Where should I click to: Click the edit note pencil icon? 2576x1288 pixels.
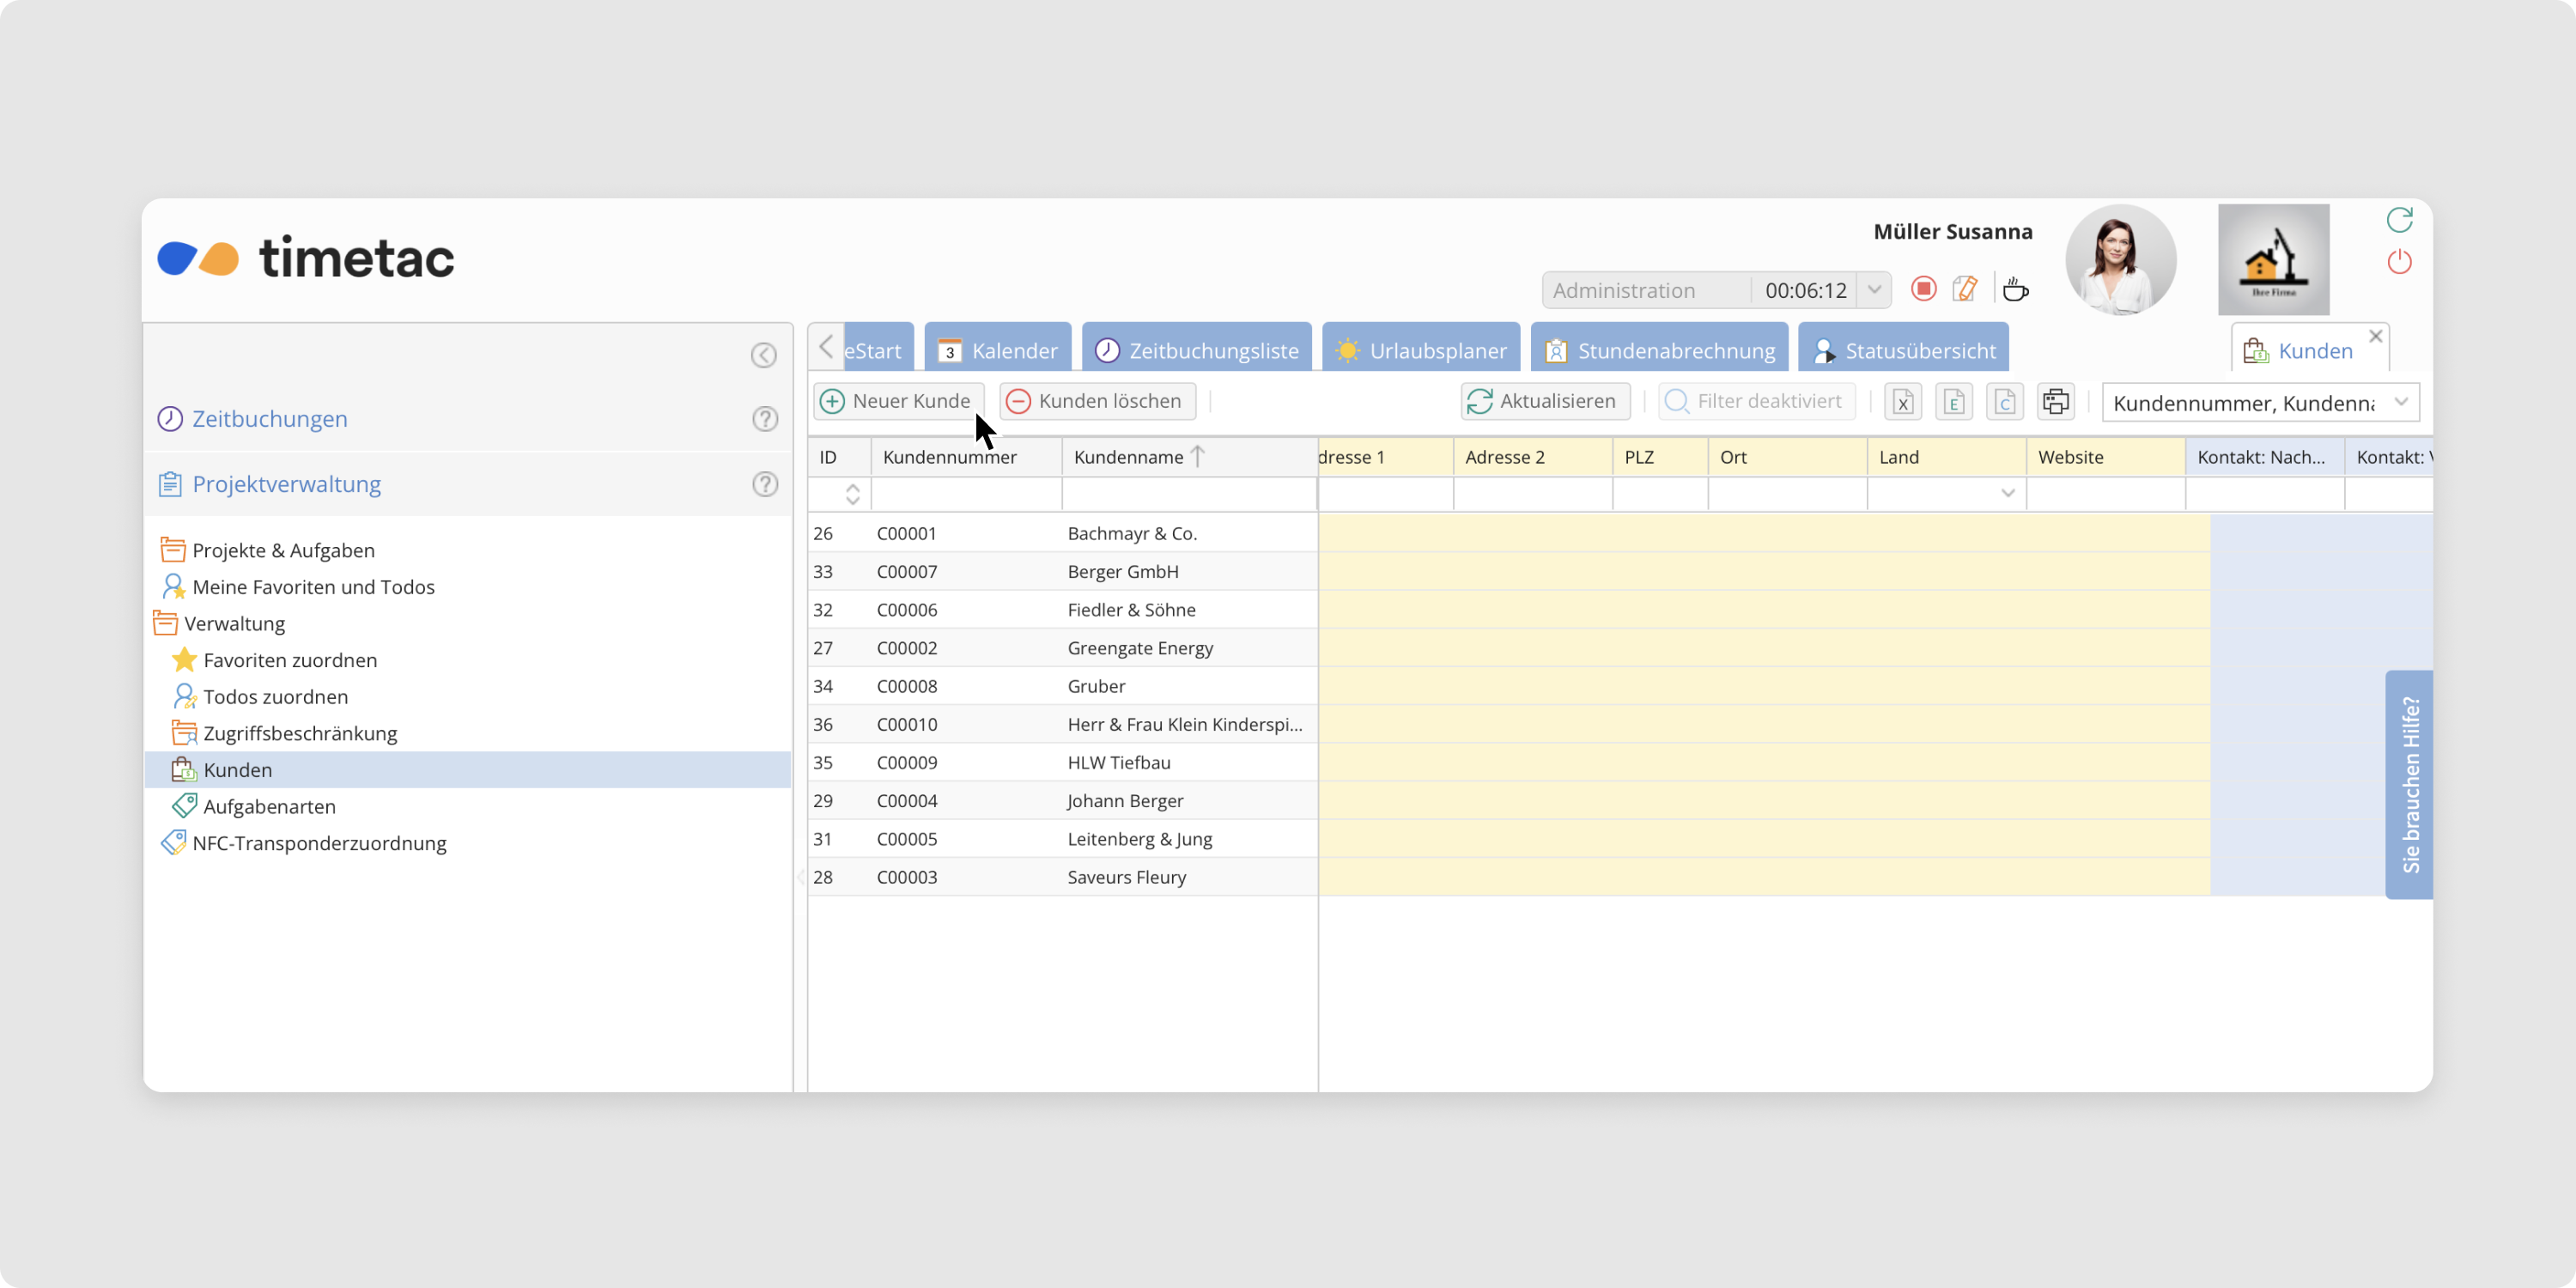(1964, 289)
